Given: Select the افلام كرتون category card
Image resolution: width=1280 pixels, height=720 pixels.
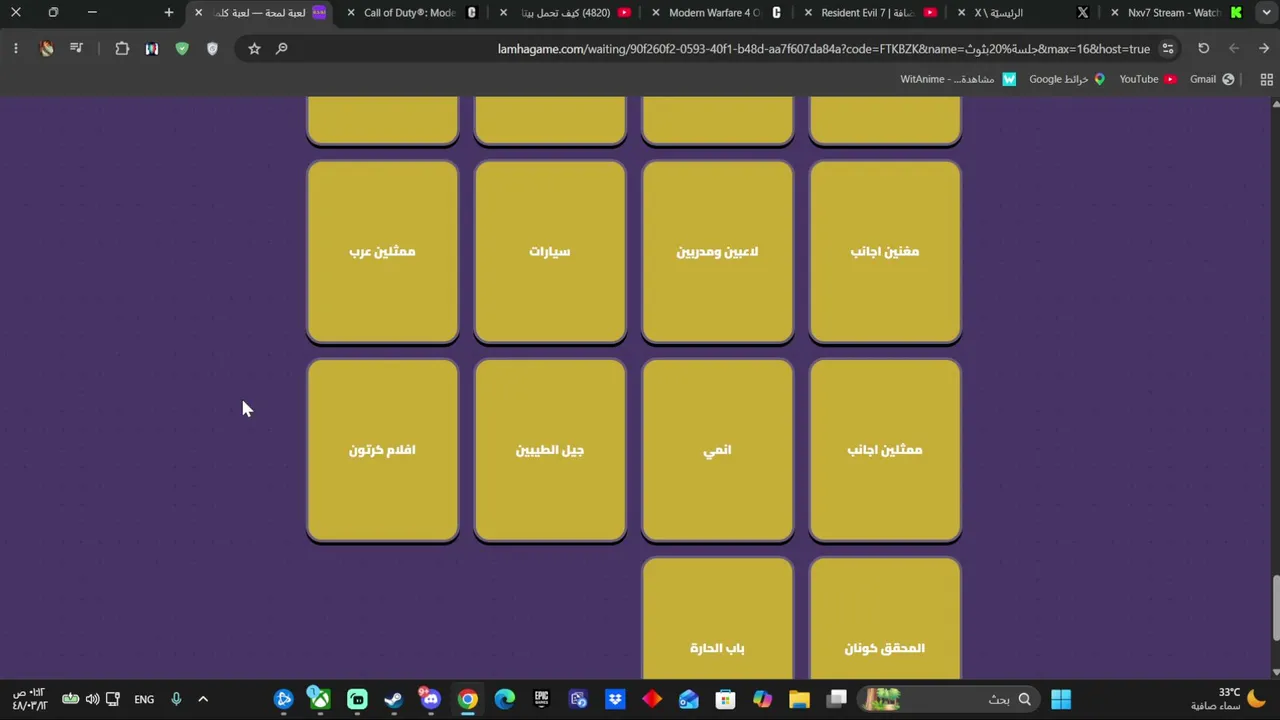Looking at the screenshot, I should pos(383,450).
